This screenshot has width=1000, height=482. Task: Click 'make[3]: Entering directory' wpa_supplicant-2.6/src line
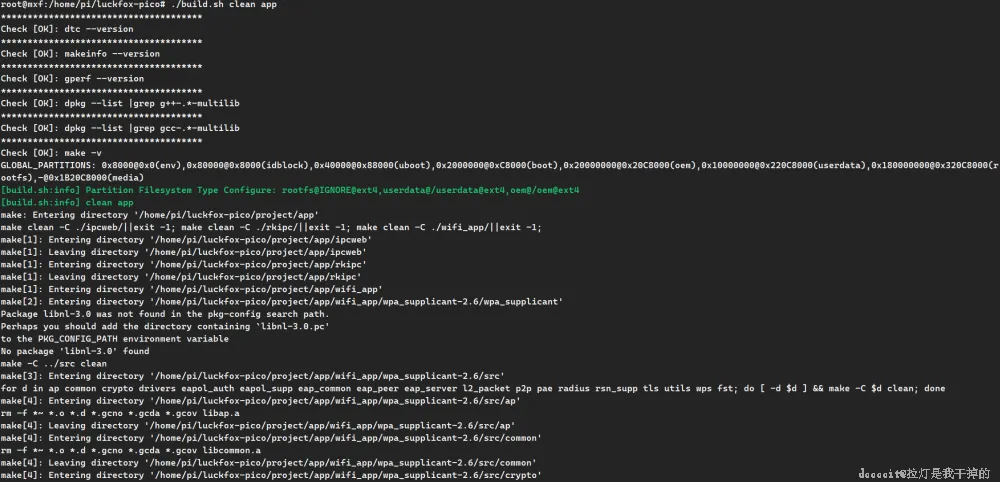pos(253,376)
